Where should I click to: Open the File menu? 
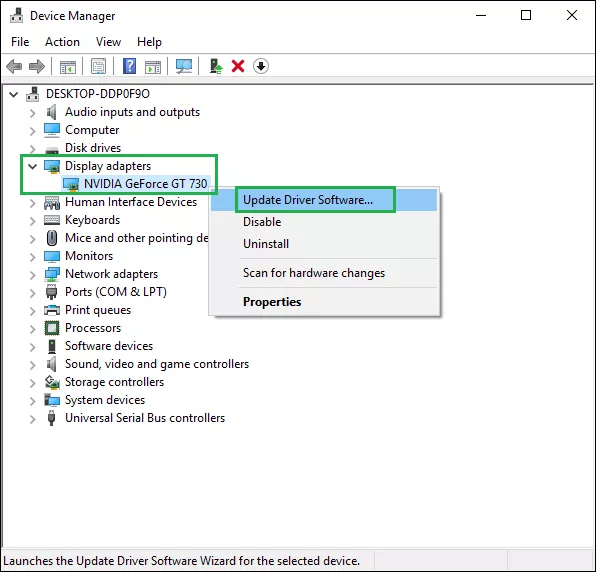pos(20,42)
